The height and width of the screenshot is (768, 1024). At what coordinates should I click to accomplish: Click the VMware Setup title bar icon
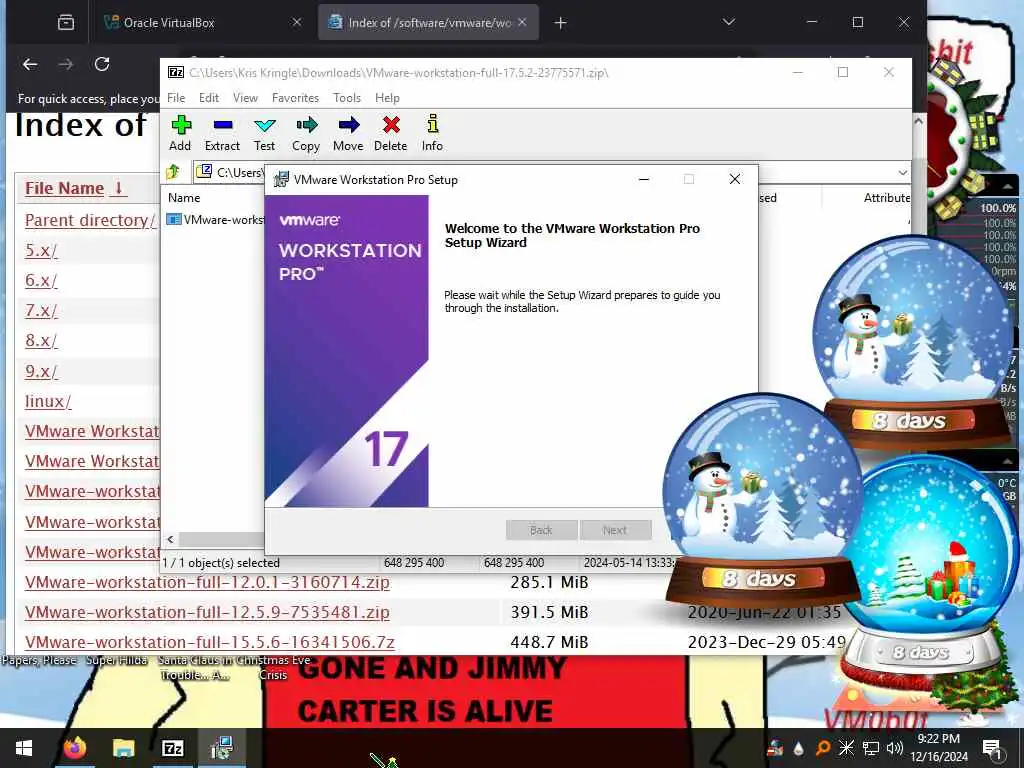tap(281, 180)
